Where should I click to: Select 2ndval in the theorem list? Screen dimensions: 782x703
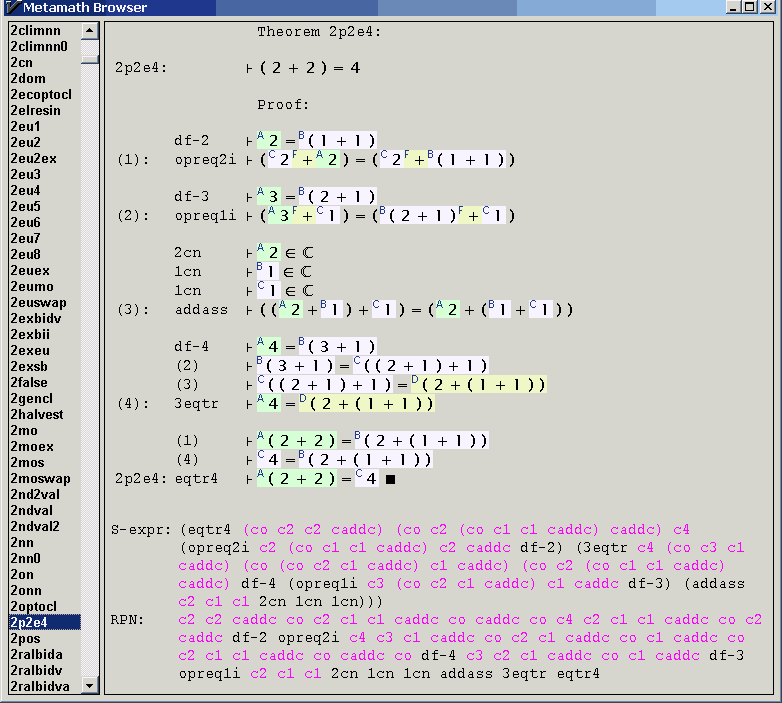point(31,510)
